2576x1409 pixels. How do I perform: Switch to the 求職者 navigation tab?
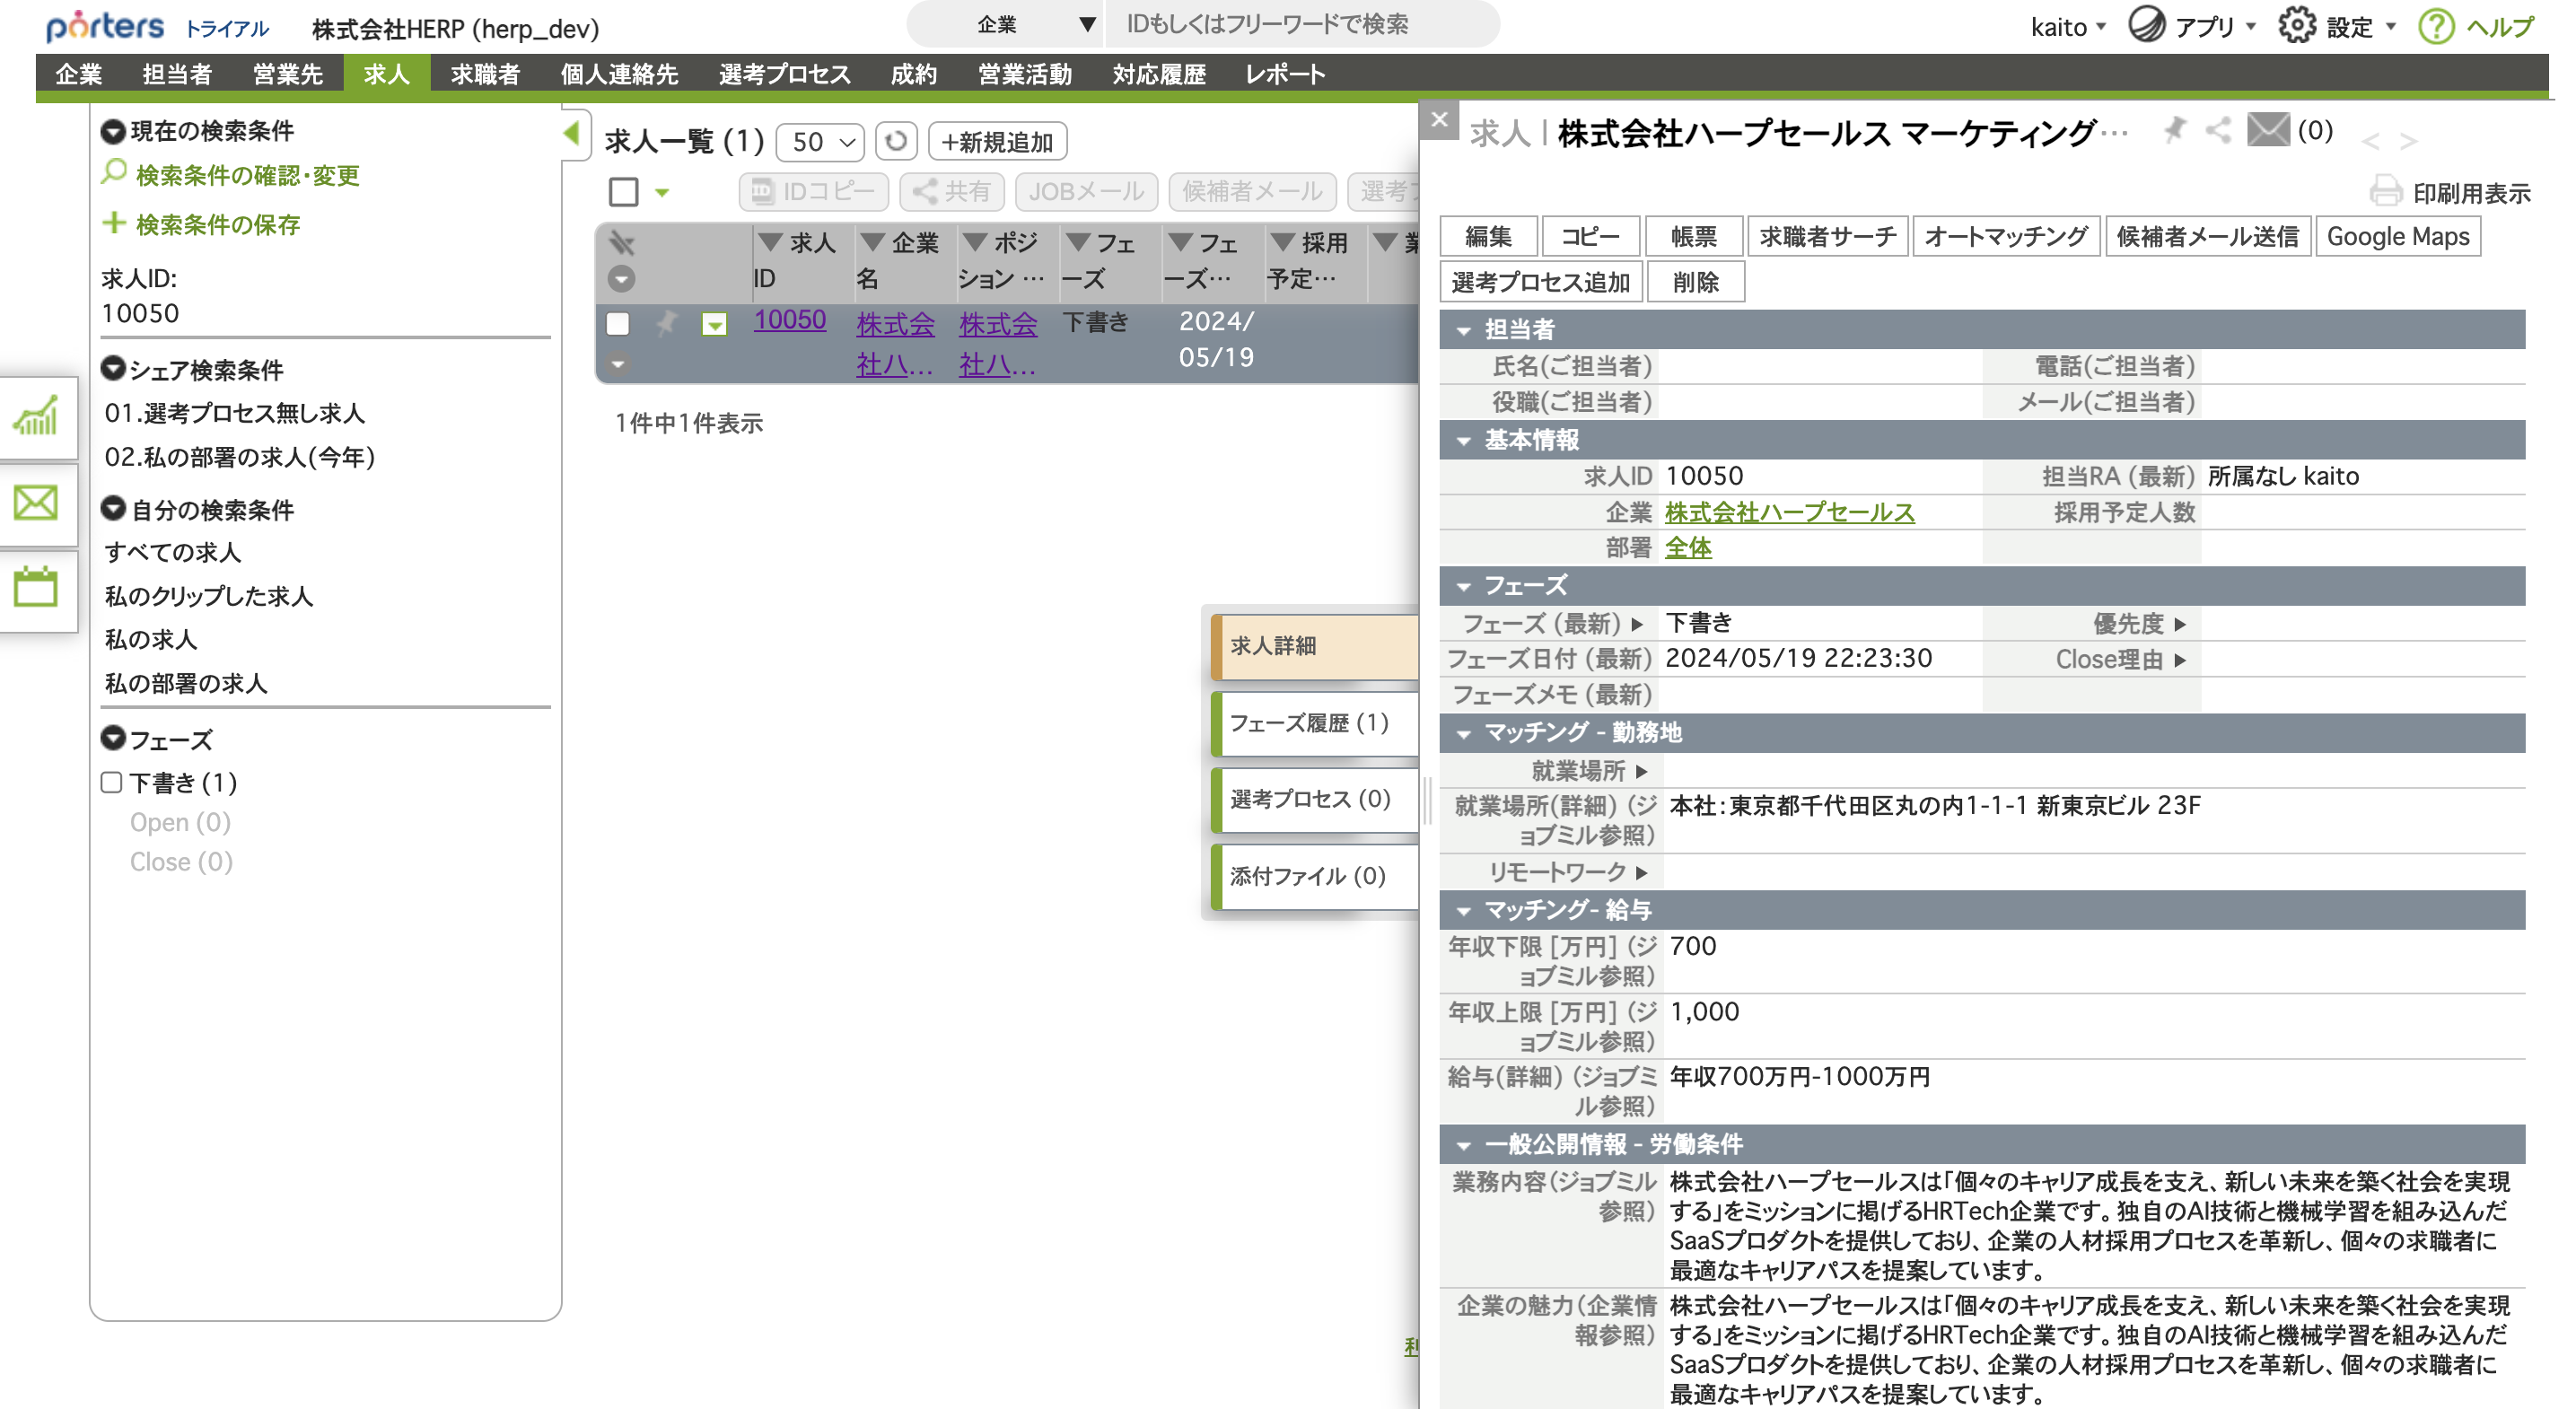pyautogui.click(x=484, y=74)
